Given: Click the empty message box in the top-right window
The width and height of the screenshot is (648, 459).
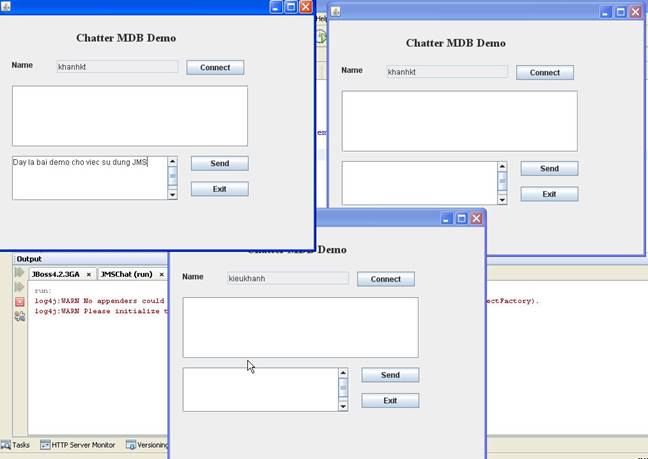Looking at the screenshot, I should [419, 183].
